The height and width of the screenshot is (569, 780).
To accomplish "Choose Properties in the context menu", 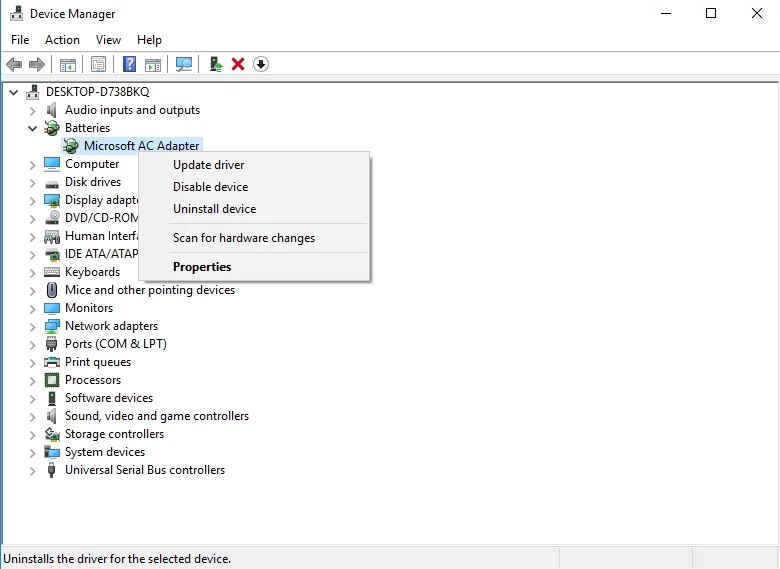I will coord(202,267).
